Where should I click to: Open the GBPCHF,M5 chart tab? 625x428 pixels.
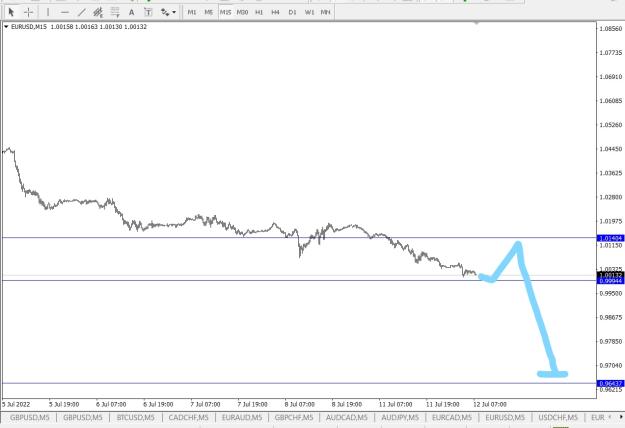[294, 417]
